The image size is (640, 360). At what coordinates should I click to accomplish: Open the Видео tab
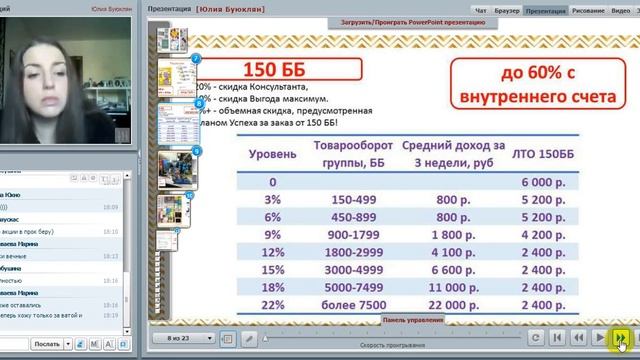[x=620, y=11]
